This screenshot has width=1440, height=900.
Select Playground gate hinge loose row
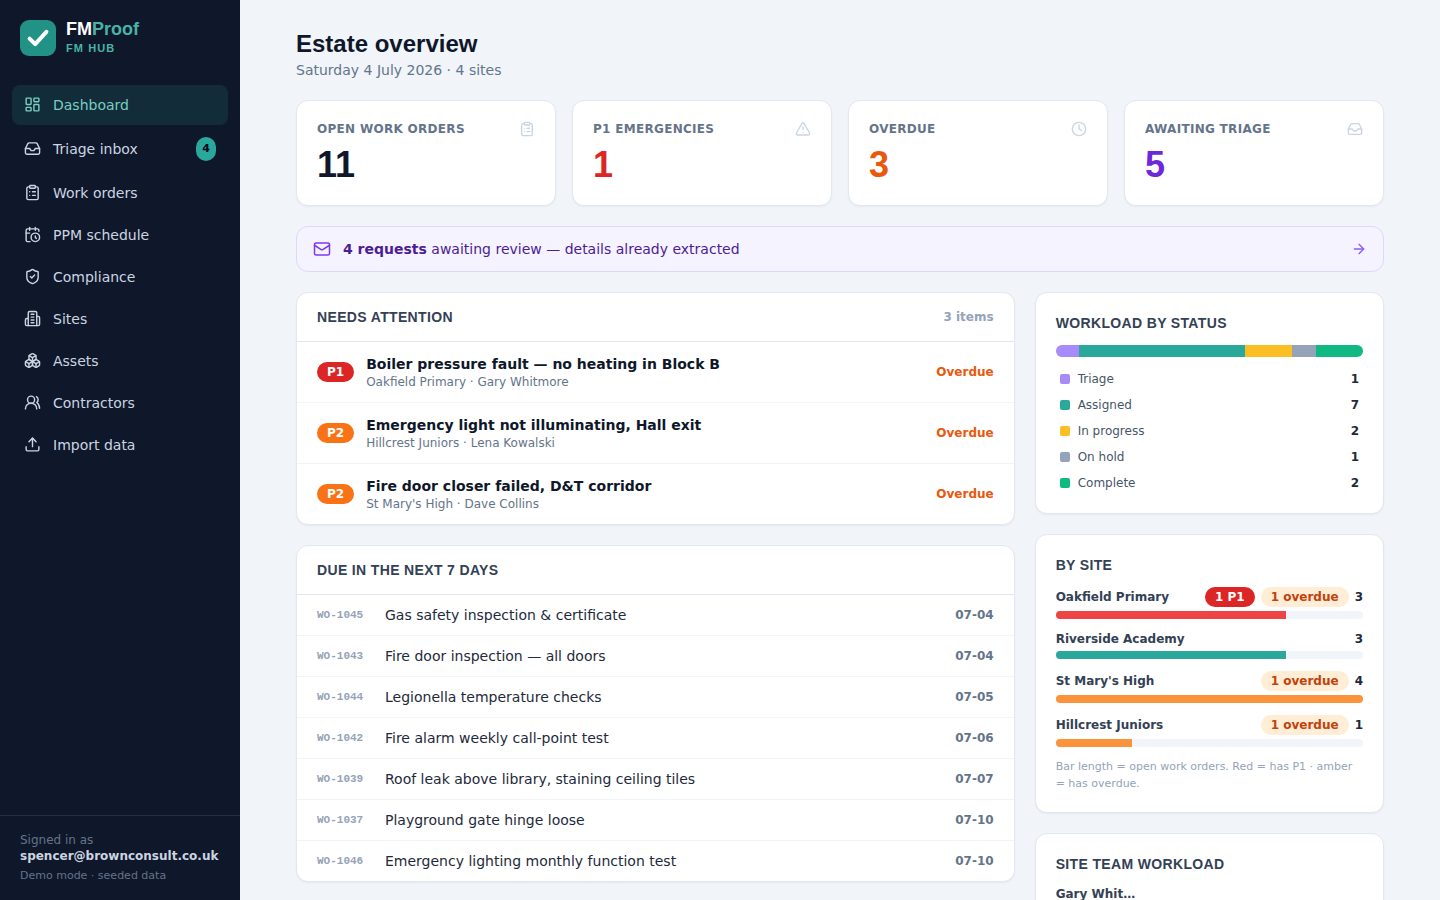tap(655, 820)
